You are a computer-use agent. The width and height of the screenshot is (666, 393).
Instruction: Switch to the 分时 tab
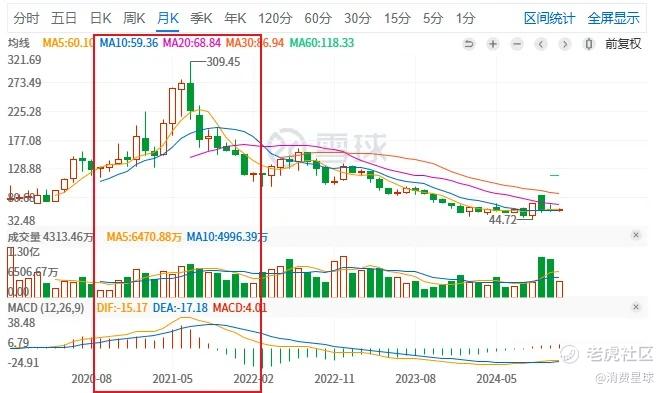26,18
